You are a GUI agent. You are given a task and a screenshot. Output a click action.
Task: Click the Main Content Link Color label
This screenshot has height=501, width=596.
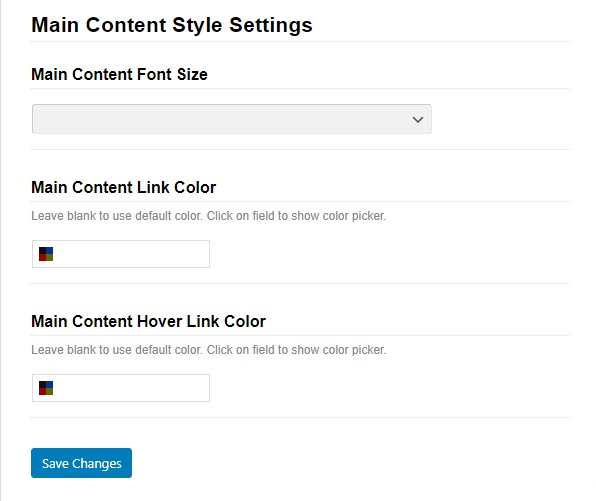[124, 187]
